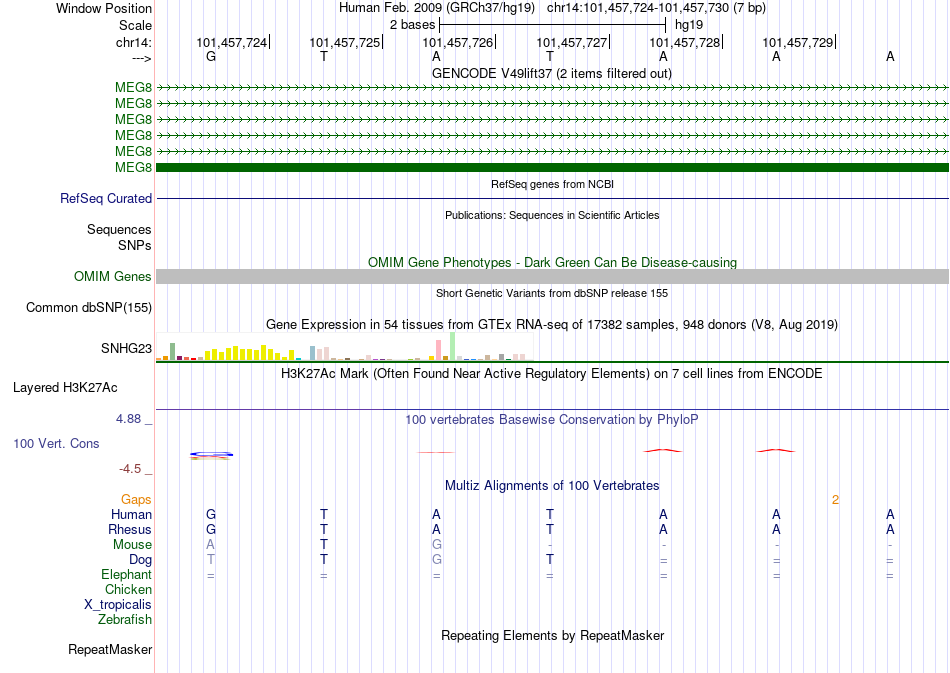Click the Zebrafish species label

coord(125,620)
